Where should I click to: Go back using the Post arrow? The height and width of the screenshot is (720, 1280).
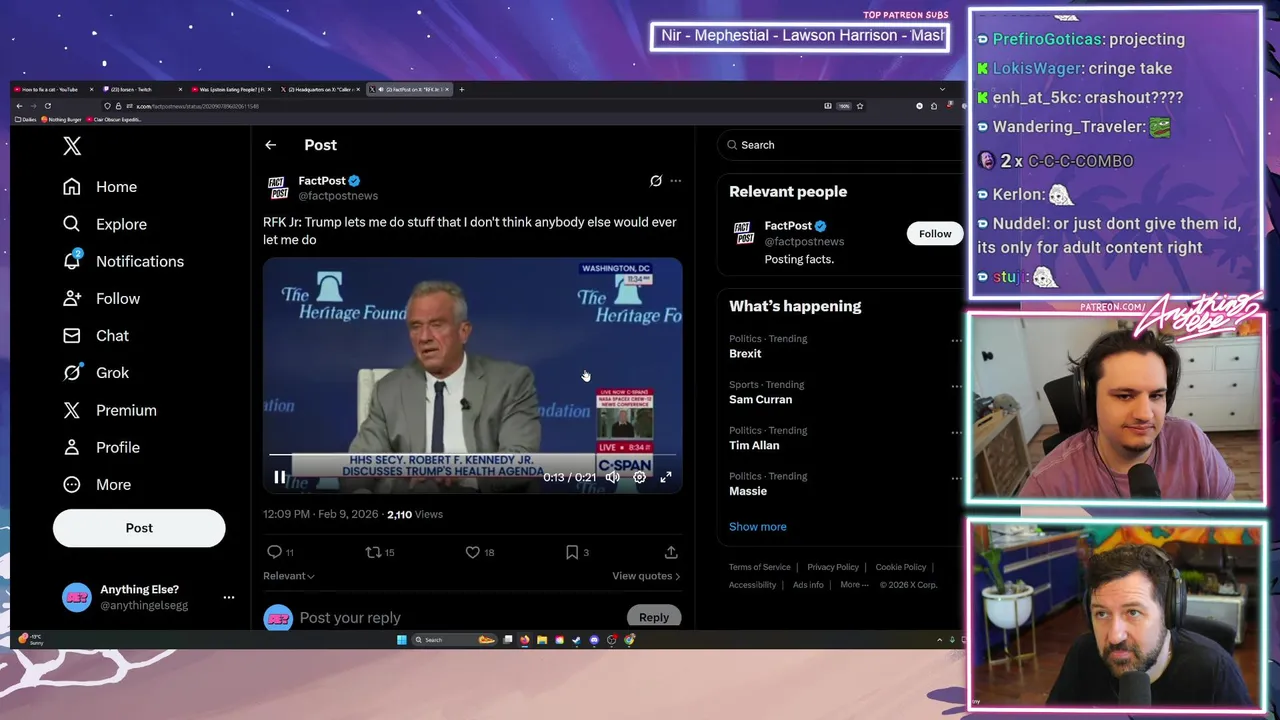[270, 145]
